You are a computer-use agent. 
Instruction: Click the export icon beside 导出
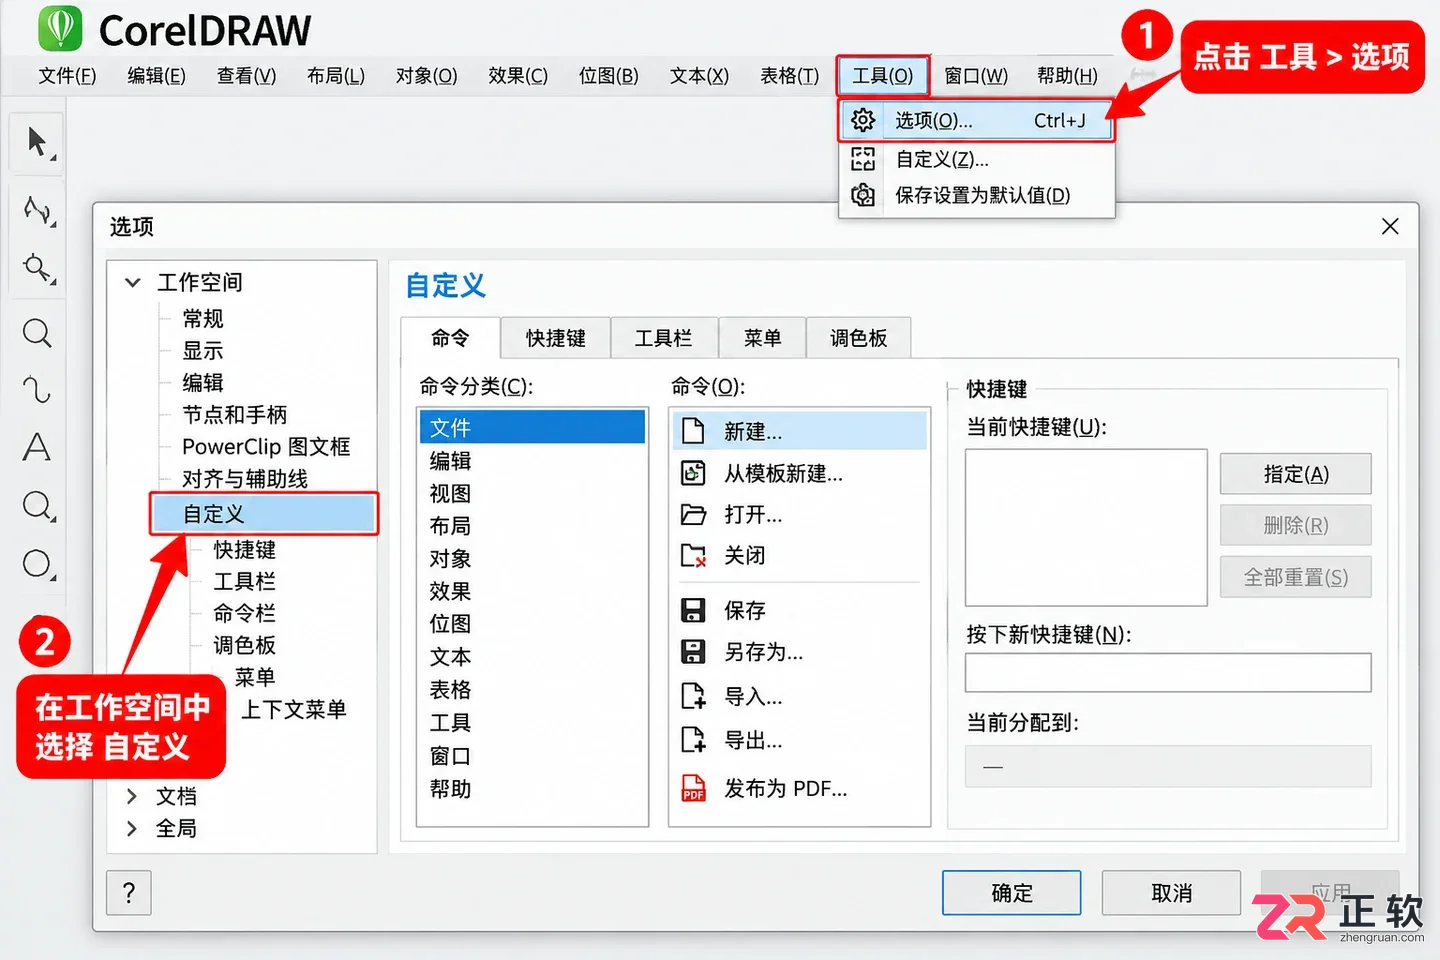(693, 740)
